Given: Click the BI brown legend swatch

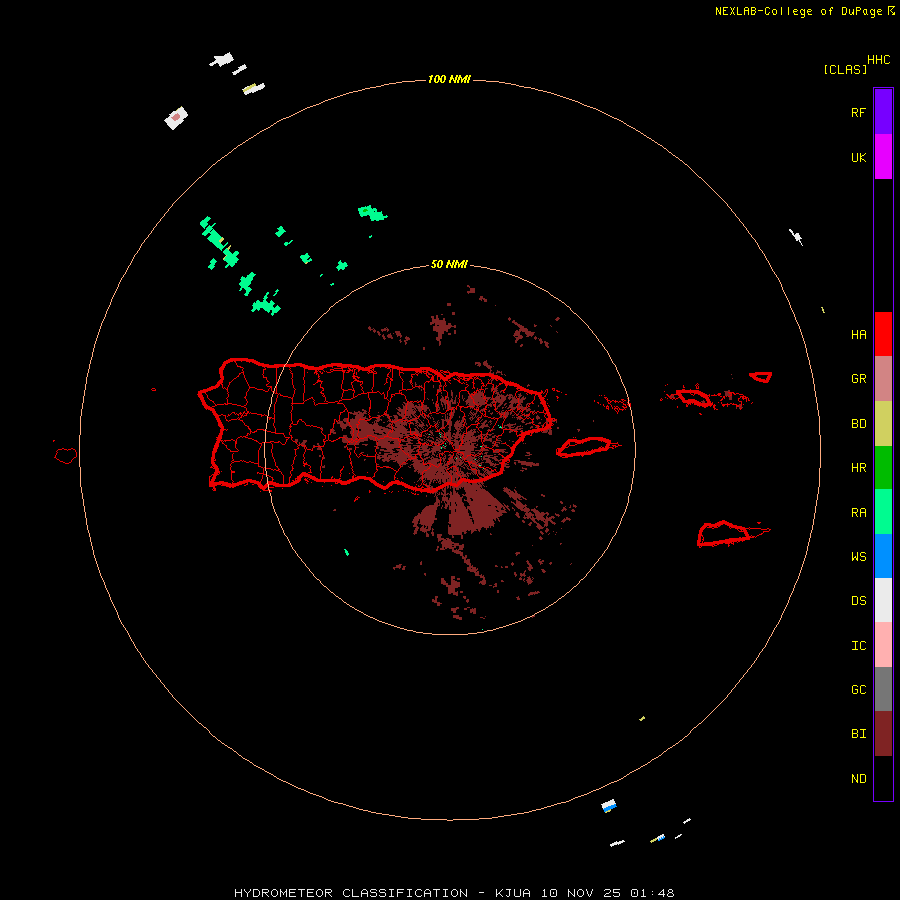Looking at the screenshot, I should [x=883, y=734].
